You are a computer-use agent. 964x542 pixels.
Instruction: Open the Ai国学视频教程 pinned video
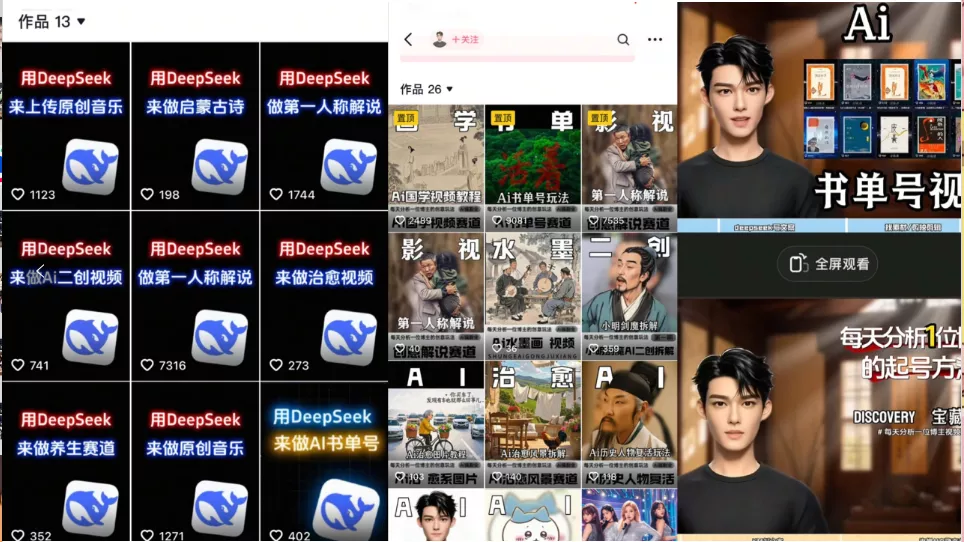pyautogui.click(x=436, y=165)
